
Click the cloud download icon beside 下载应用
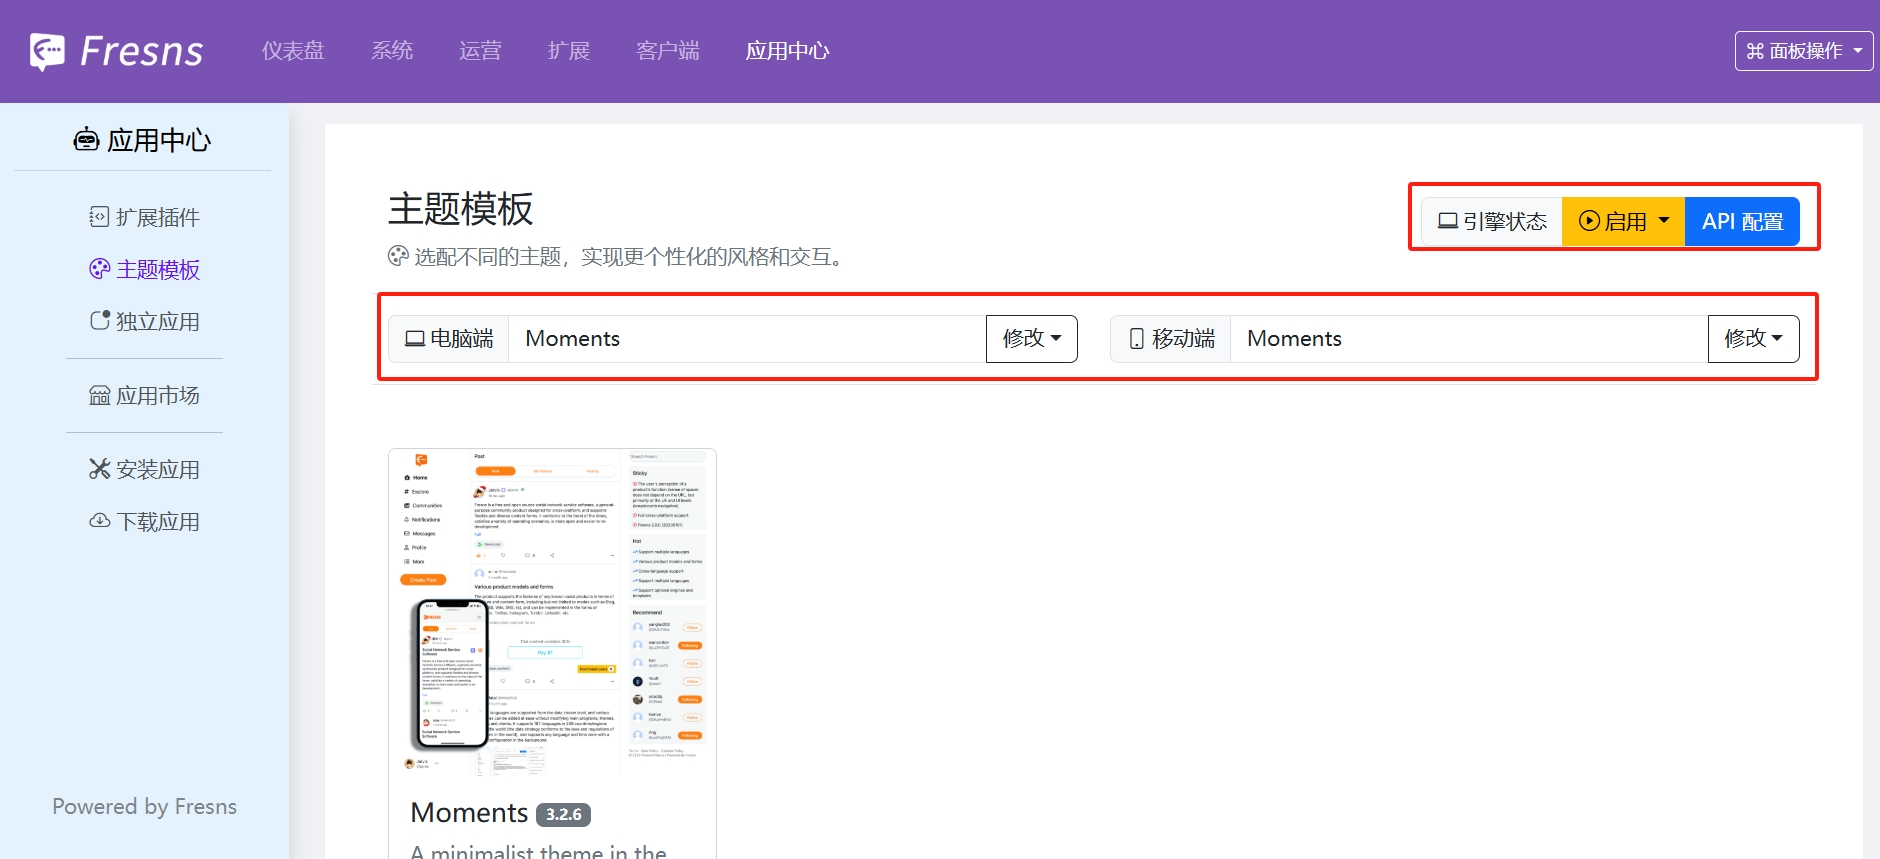(99, 521)
